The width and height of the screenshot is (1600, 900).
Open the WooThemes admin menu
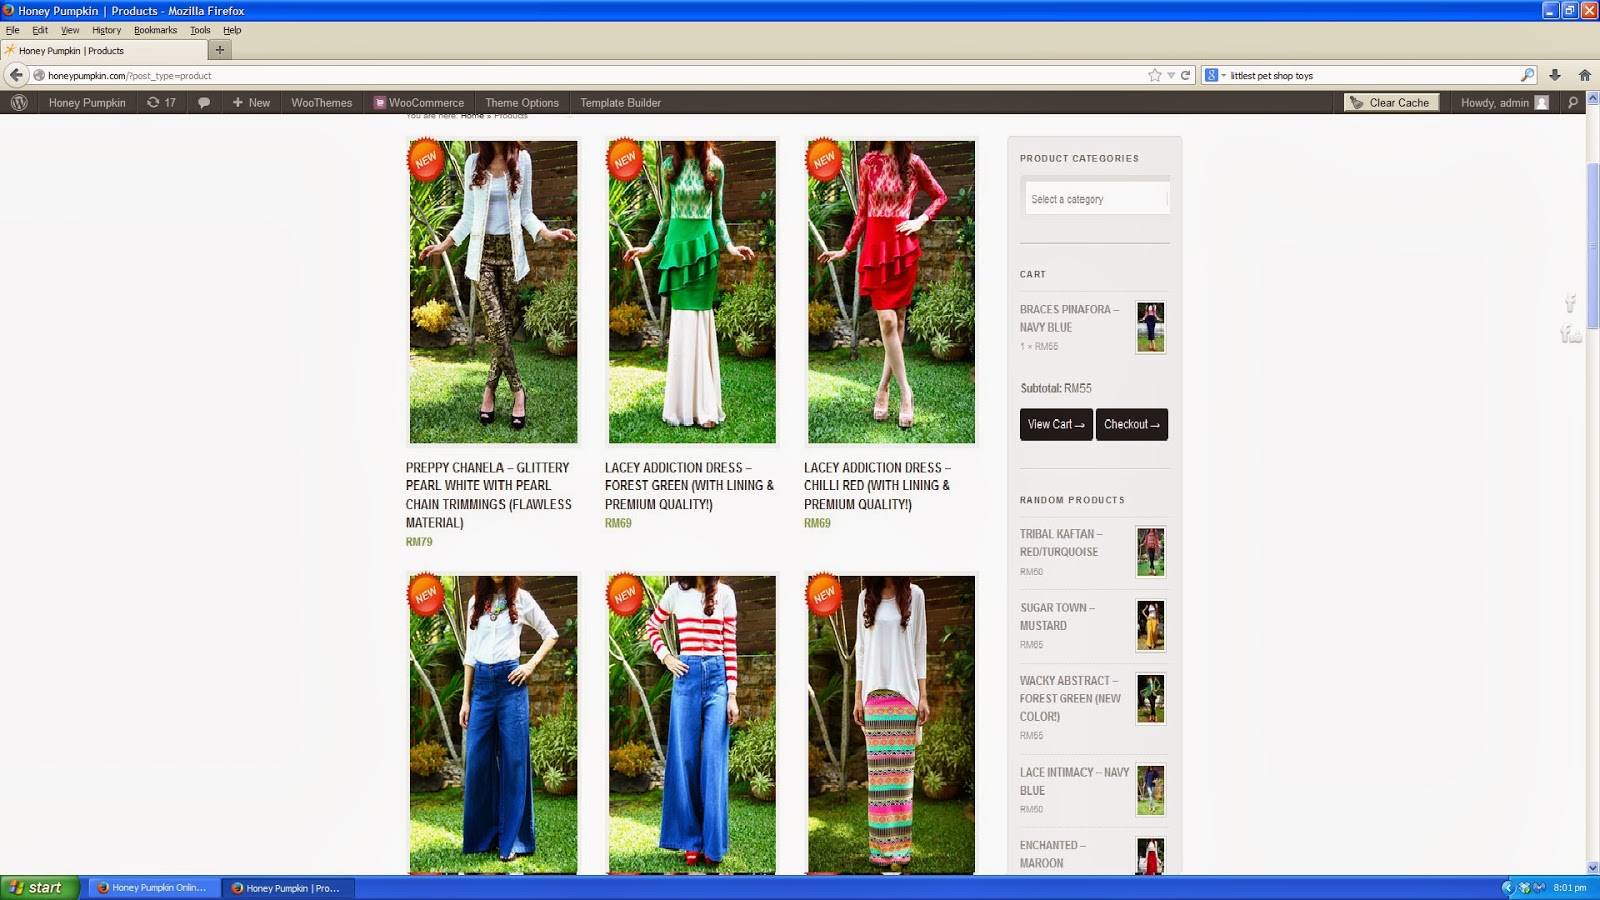pyautogui.click(x=322, y=102)
